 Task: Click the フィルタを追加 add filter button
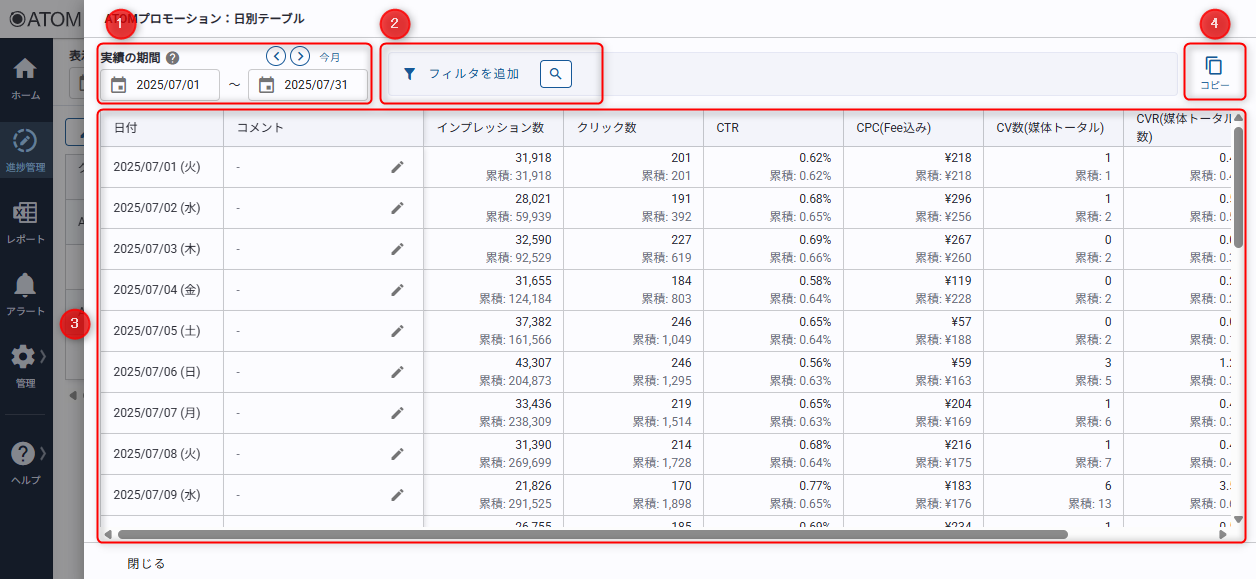point(462,74)
